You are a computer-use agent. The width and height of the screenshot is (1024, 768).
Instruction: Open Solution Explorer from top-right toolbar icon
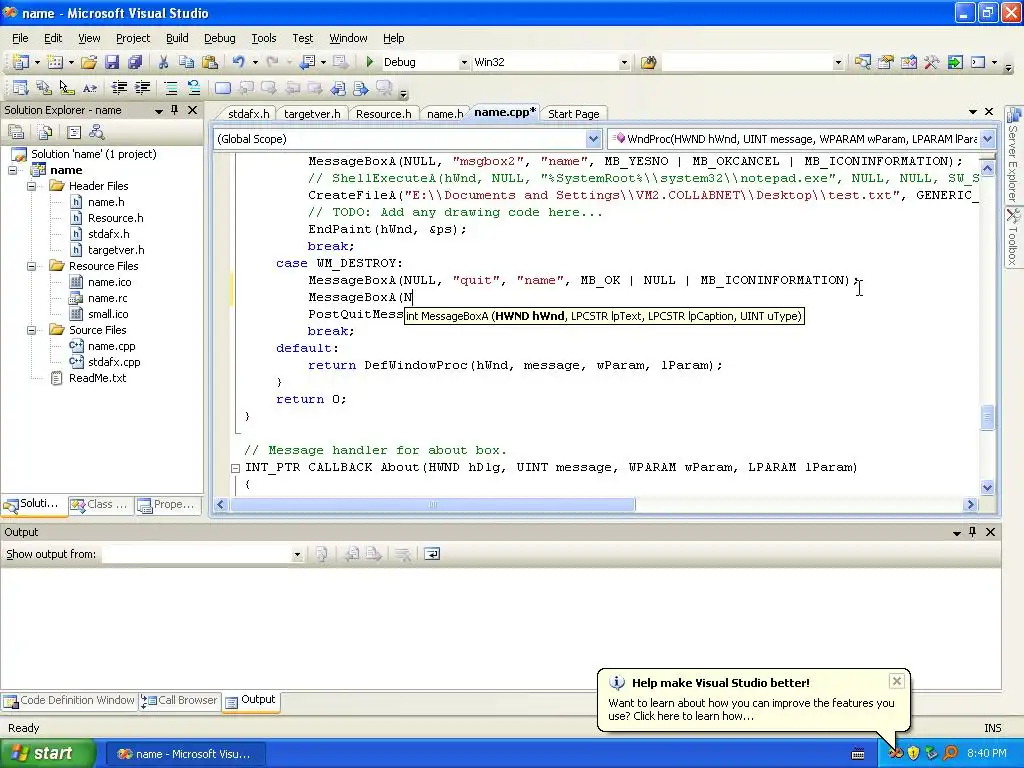click(x=863, y=62)
